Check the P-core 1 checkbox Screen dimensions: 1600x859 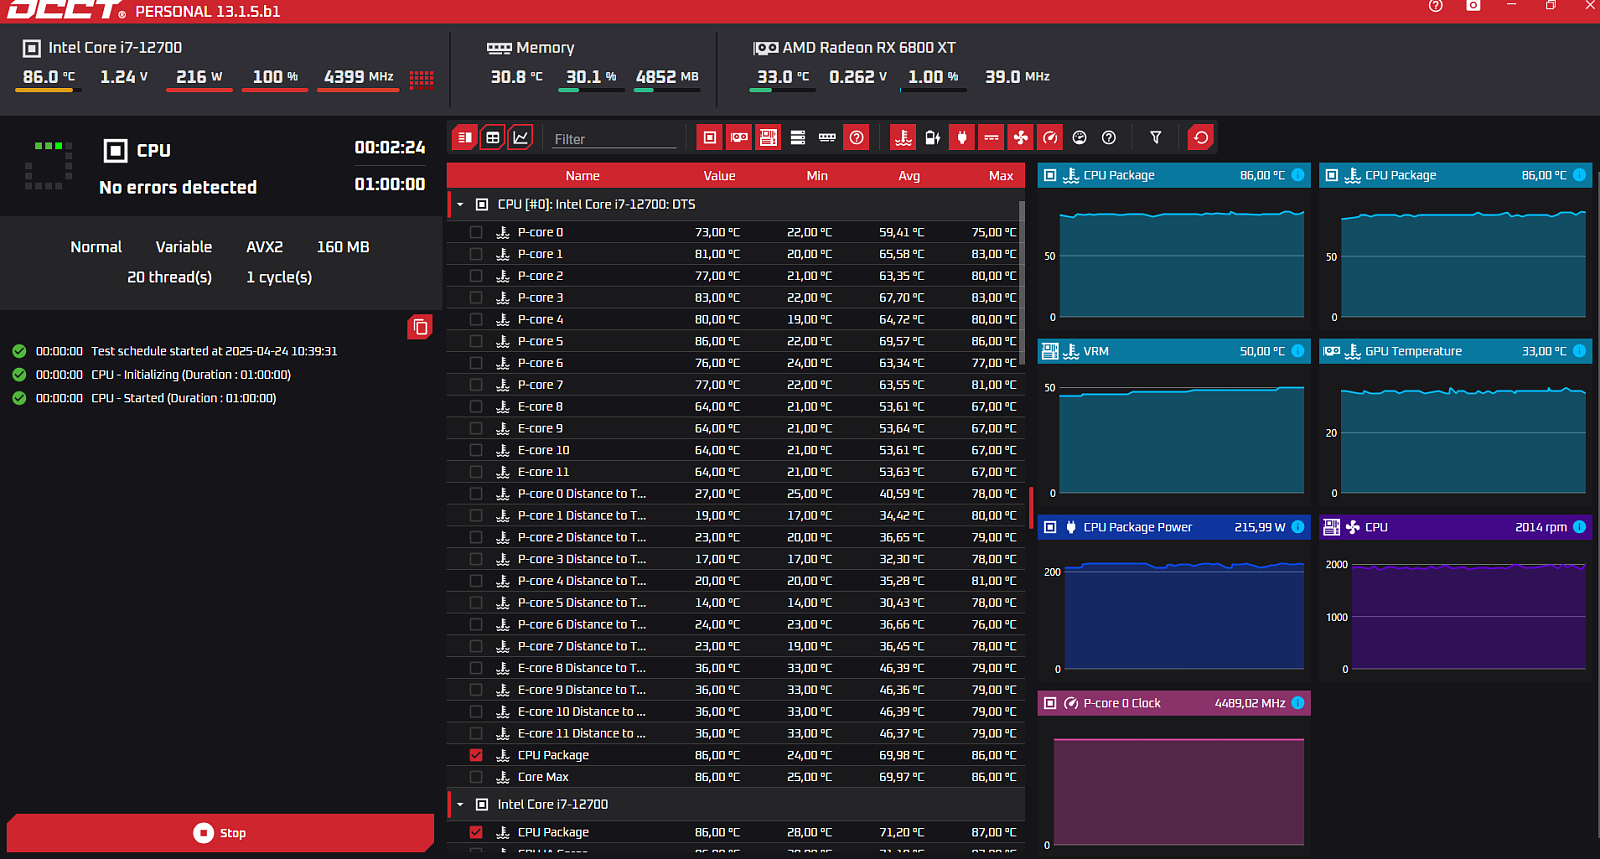[476, 254]
